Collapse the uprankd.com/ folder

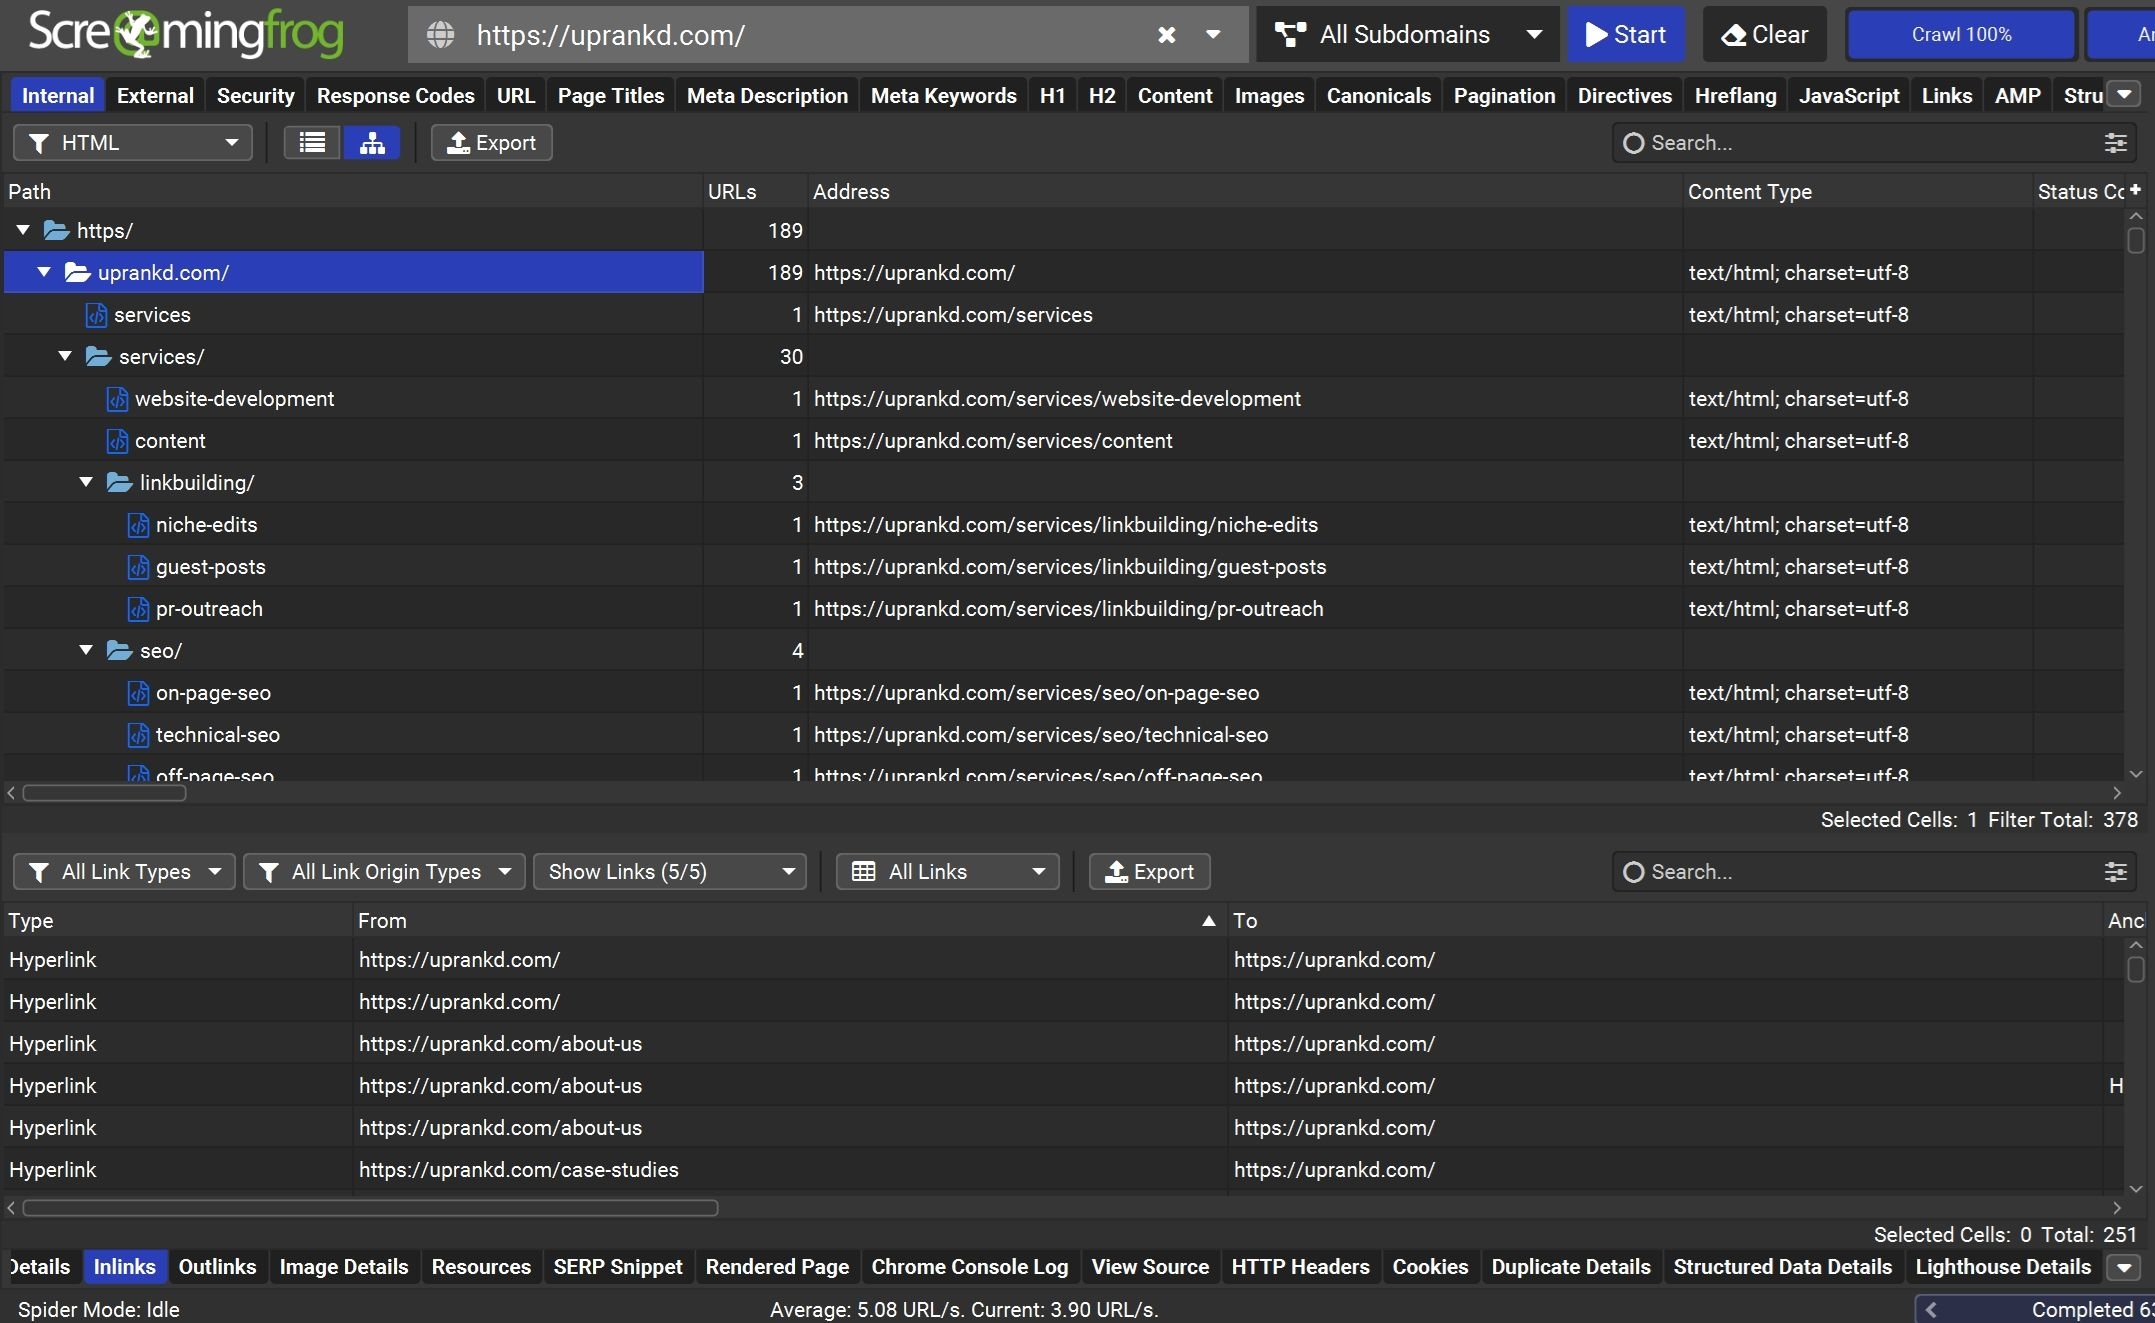point(44,272)
